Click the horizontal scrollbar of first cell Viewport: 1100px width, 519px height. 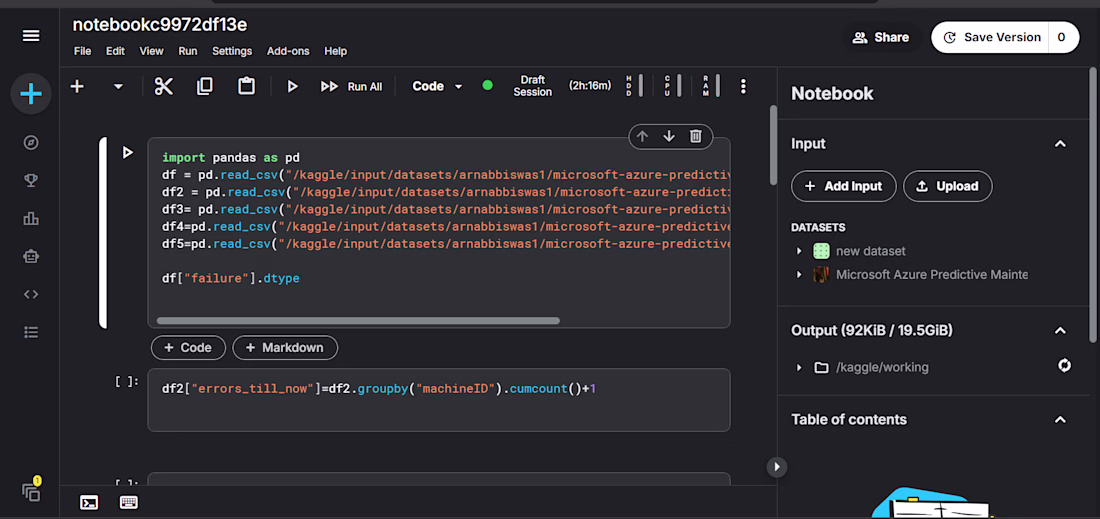coord(358,321)
